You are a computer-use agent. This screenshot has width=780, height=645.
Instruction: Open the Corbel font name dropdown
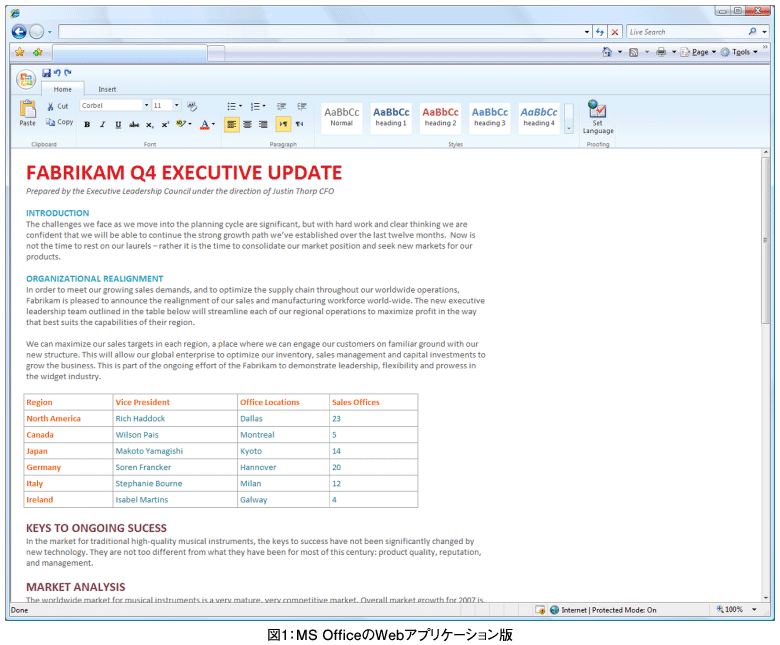coord(146,105)
